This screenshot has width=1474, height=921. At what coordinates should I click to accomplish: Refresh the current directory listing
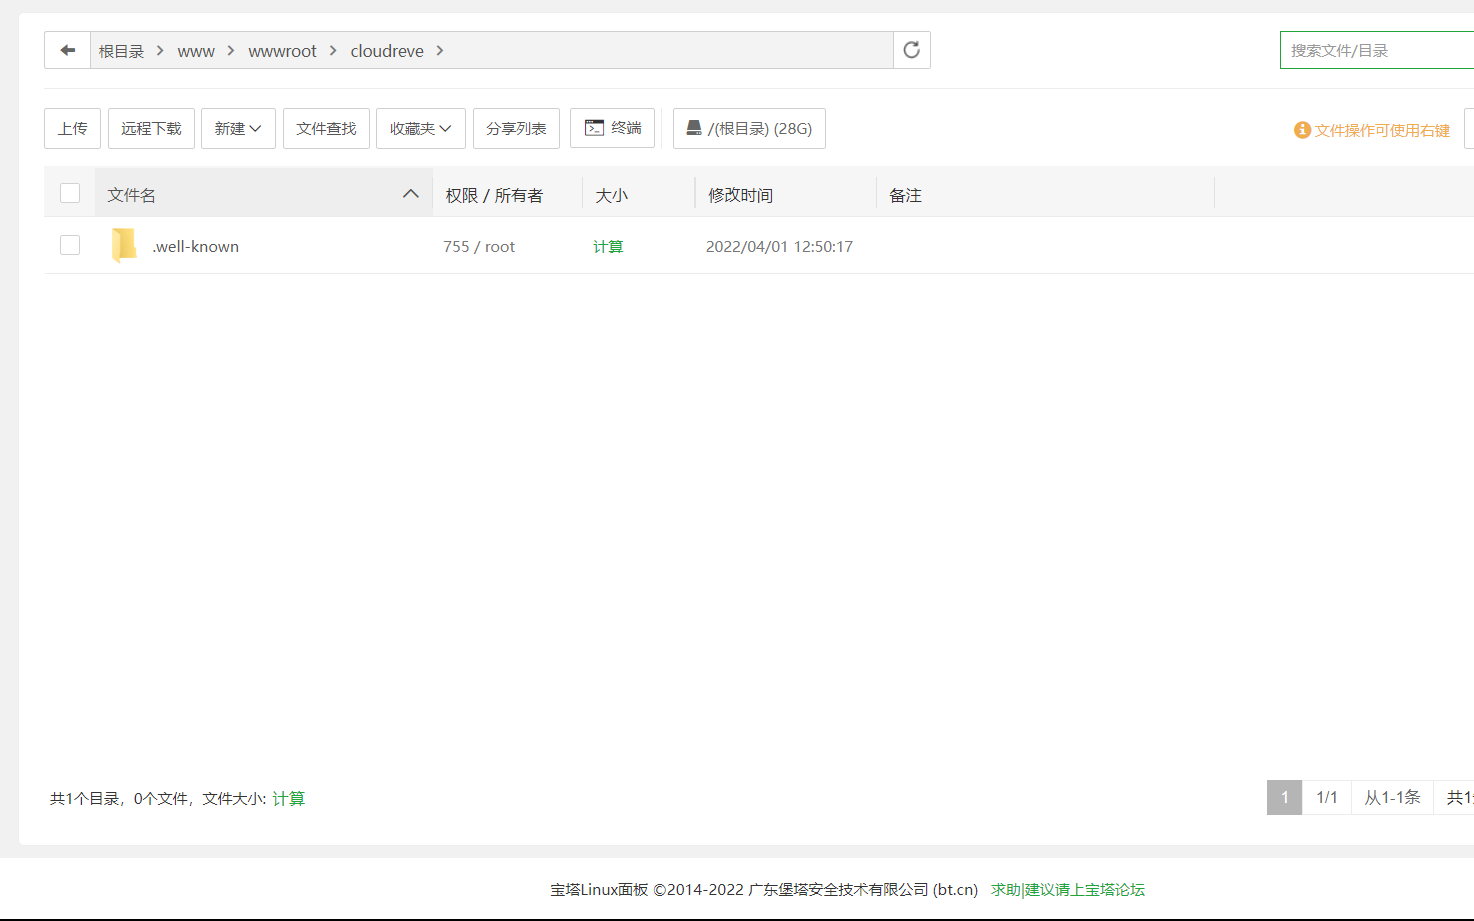(910, 49)
